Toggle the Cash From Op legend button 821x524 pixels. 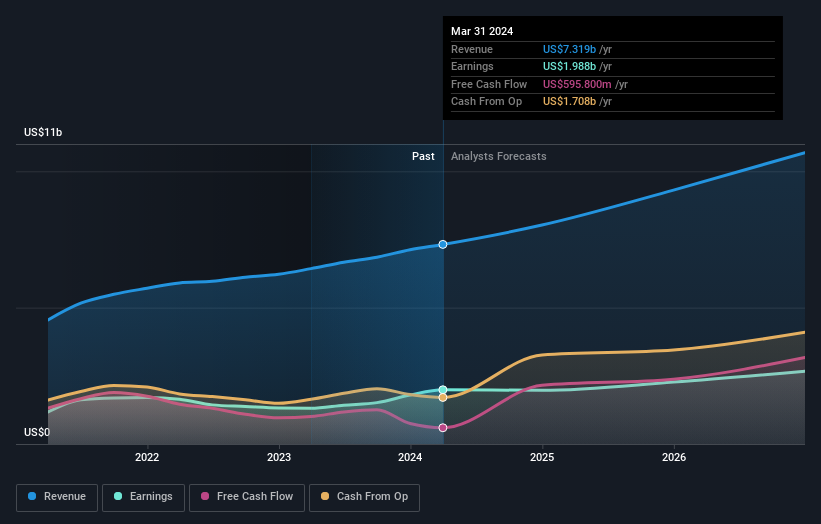tap(364, 497)
